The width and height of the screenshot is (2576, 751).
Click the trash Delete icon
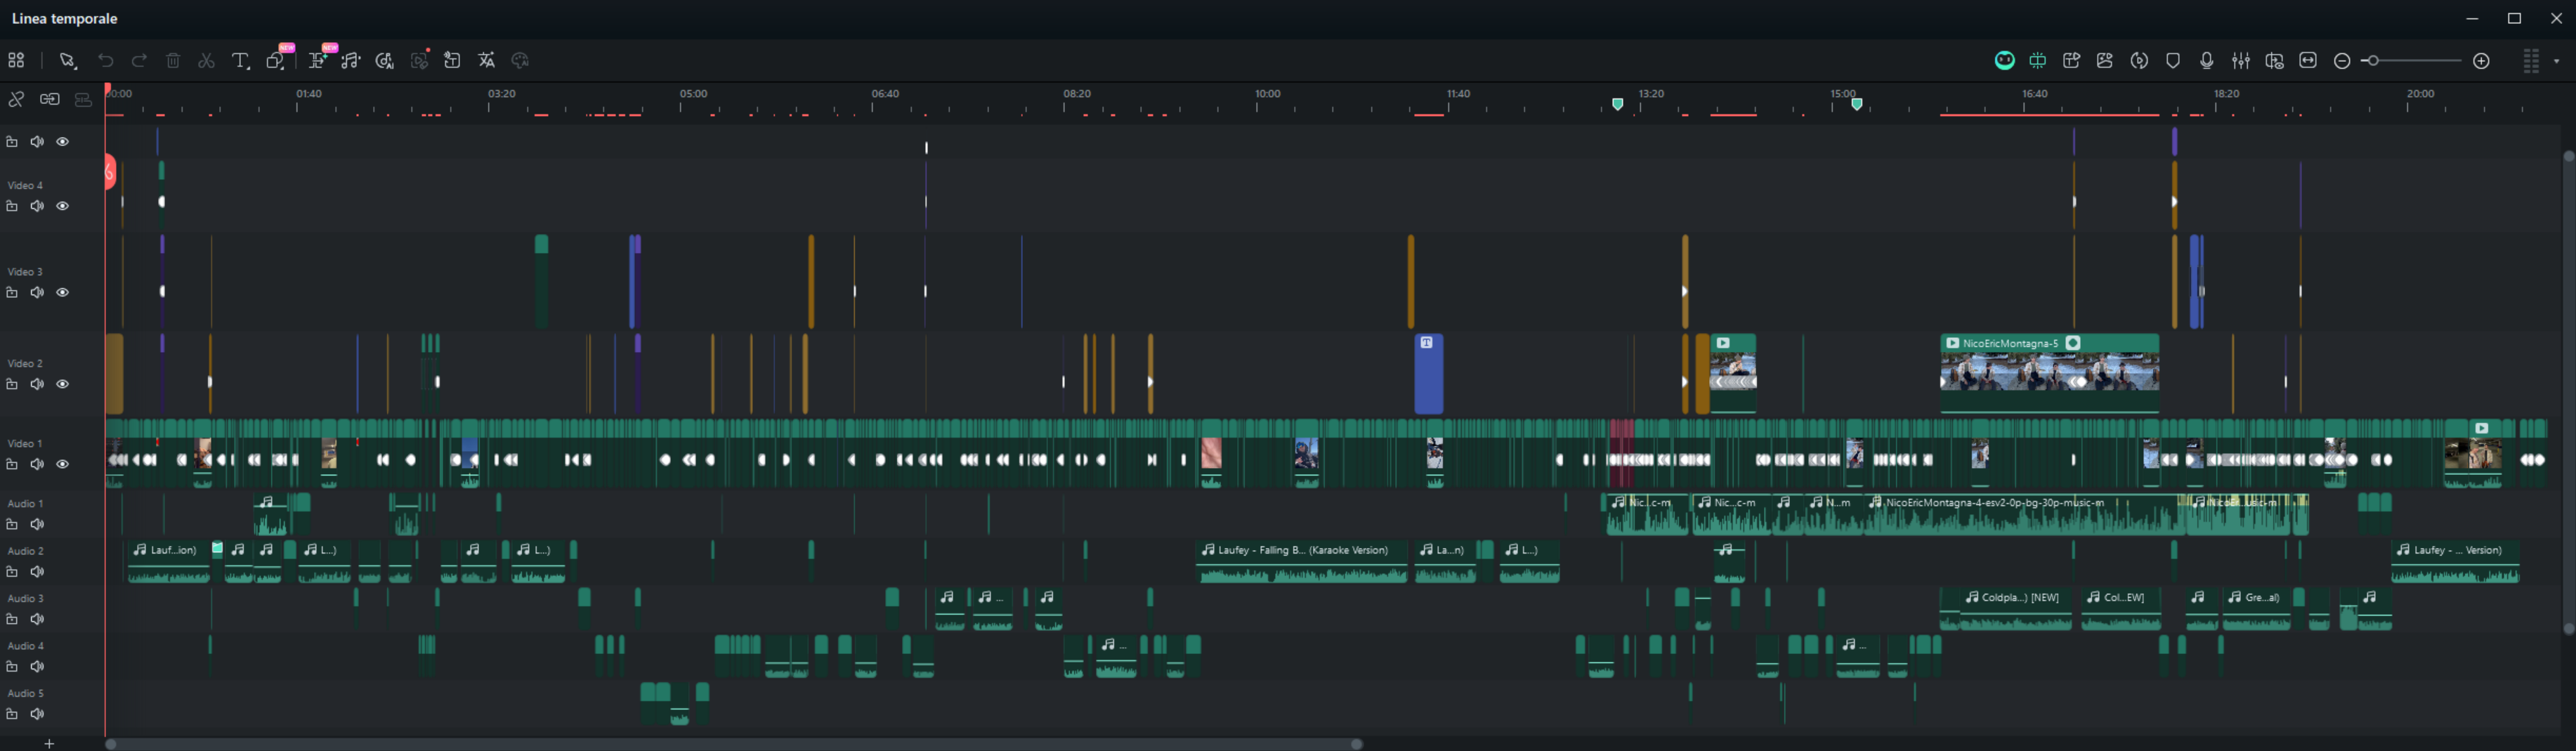click(x=173, y=61)
